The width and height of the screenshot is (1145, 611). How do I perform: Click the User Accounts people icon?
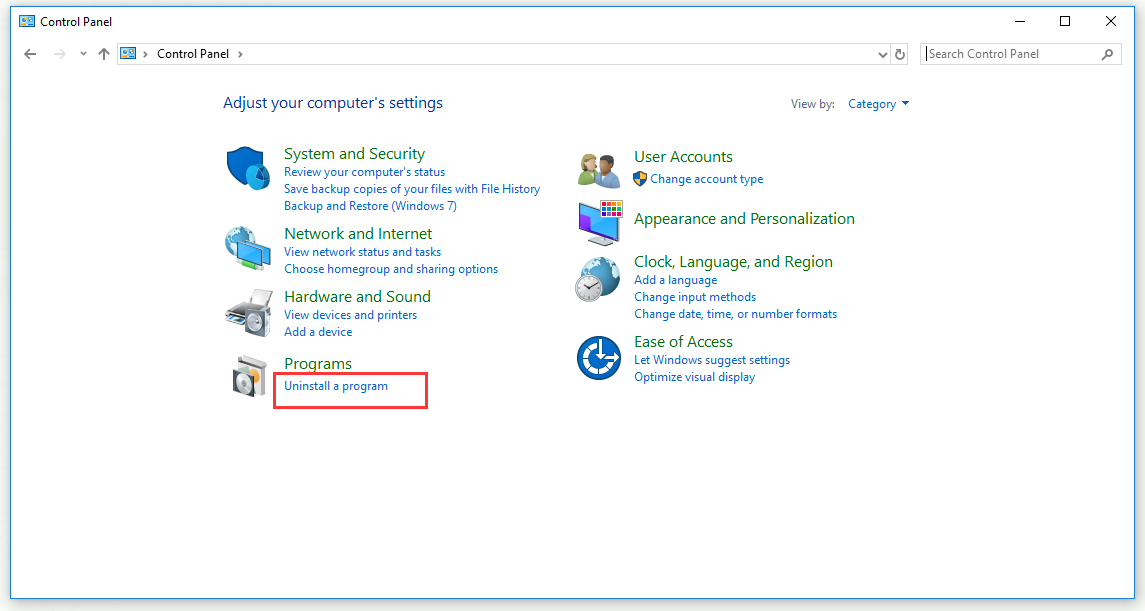599,169
